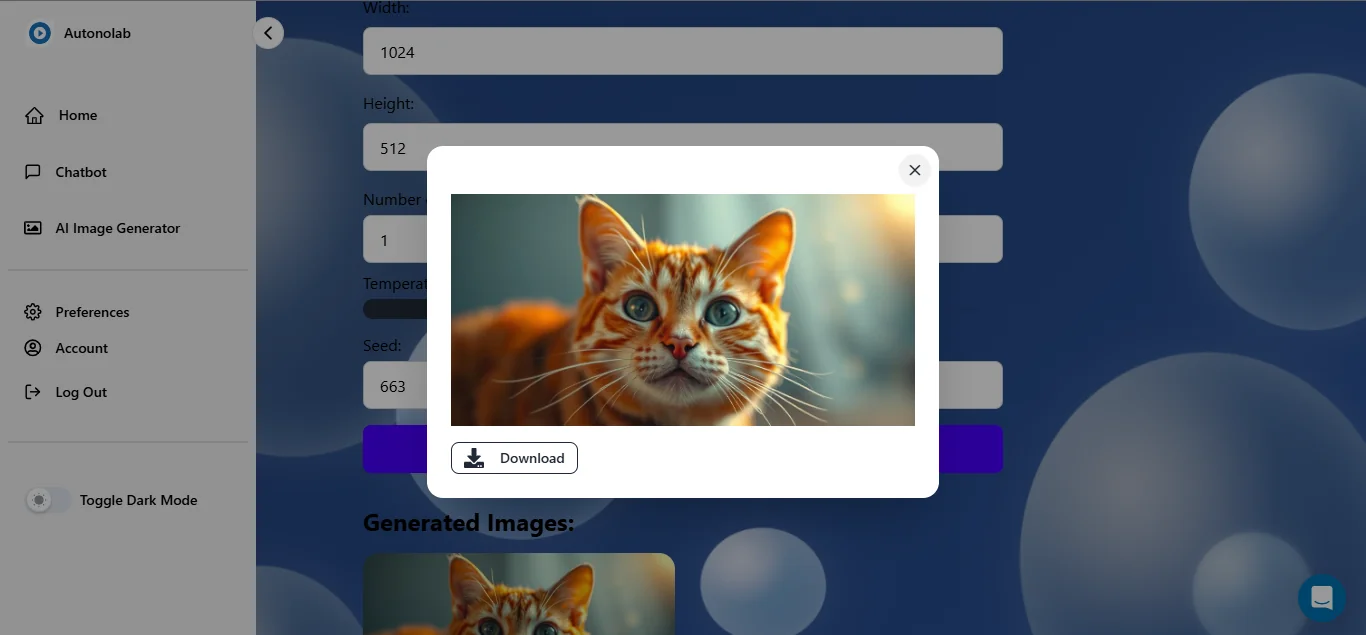Click the gear icon beside Preferences
Screen dimensions: 1366x635
coord(33,312)
